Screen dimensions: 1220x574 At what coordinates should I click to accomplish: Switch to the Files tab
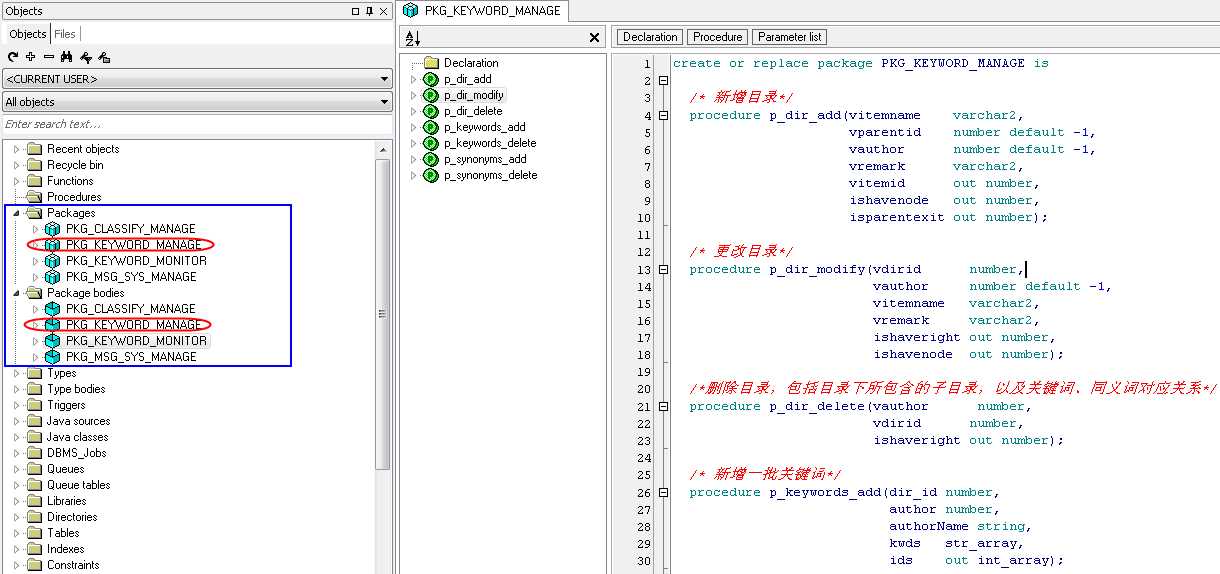click(x=64, y=34)
